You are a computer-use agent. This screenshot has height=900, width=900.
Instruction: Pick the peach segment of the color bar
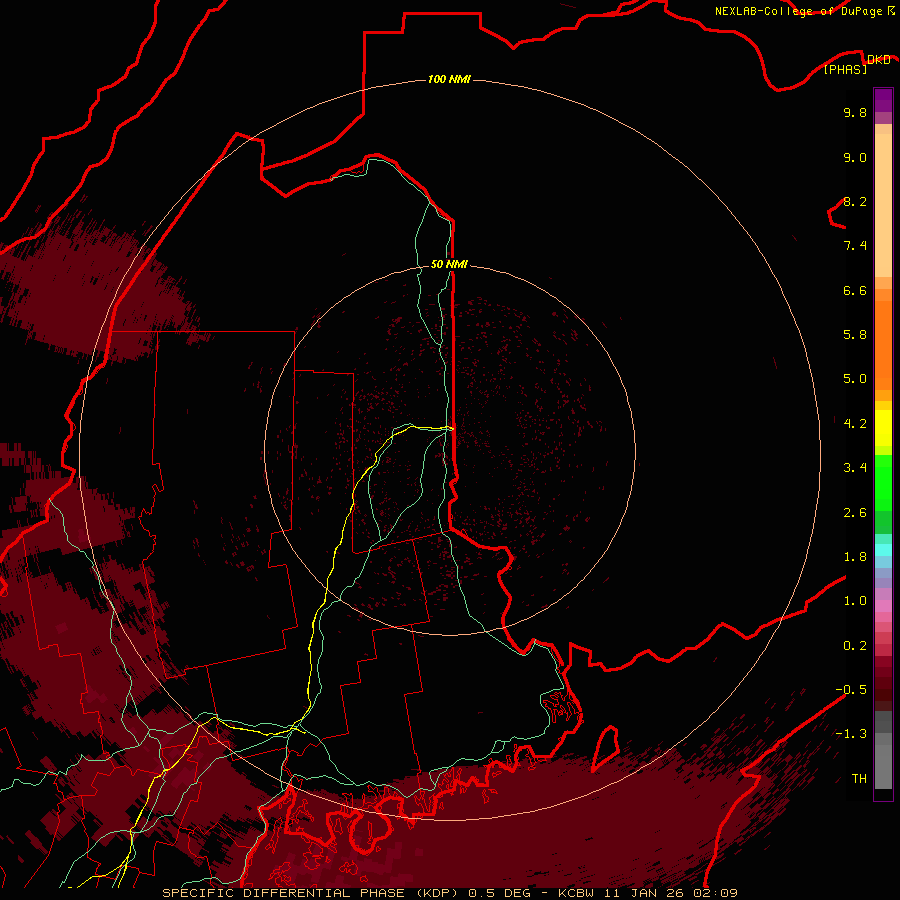coord(883,205)
